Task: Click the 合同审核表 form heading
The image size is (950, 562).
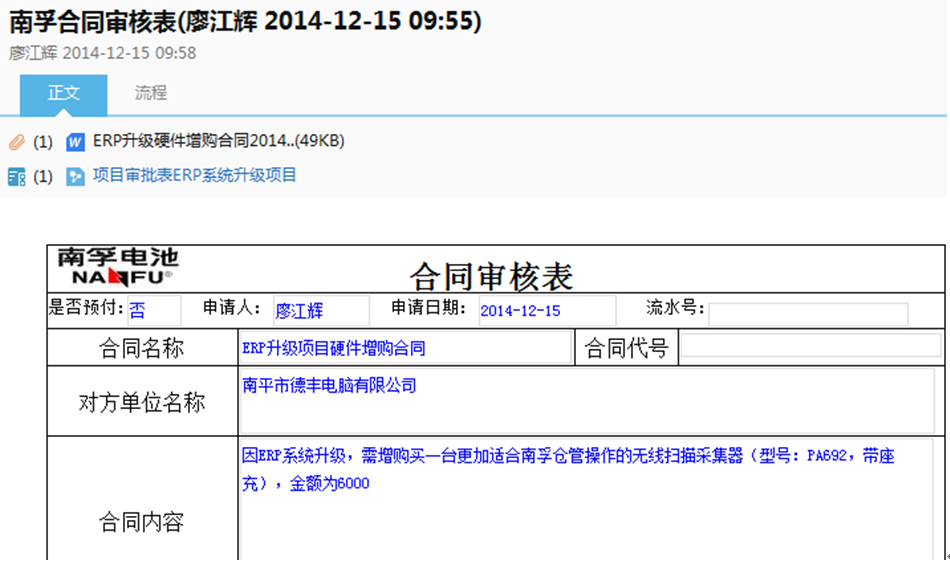Action: point(492,274)
